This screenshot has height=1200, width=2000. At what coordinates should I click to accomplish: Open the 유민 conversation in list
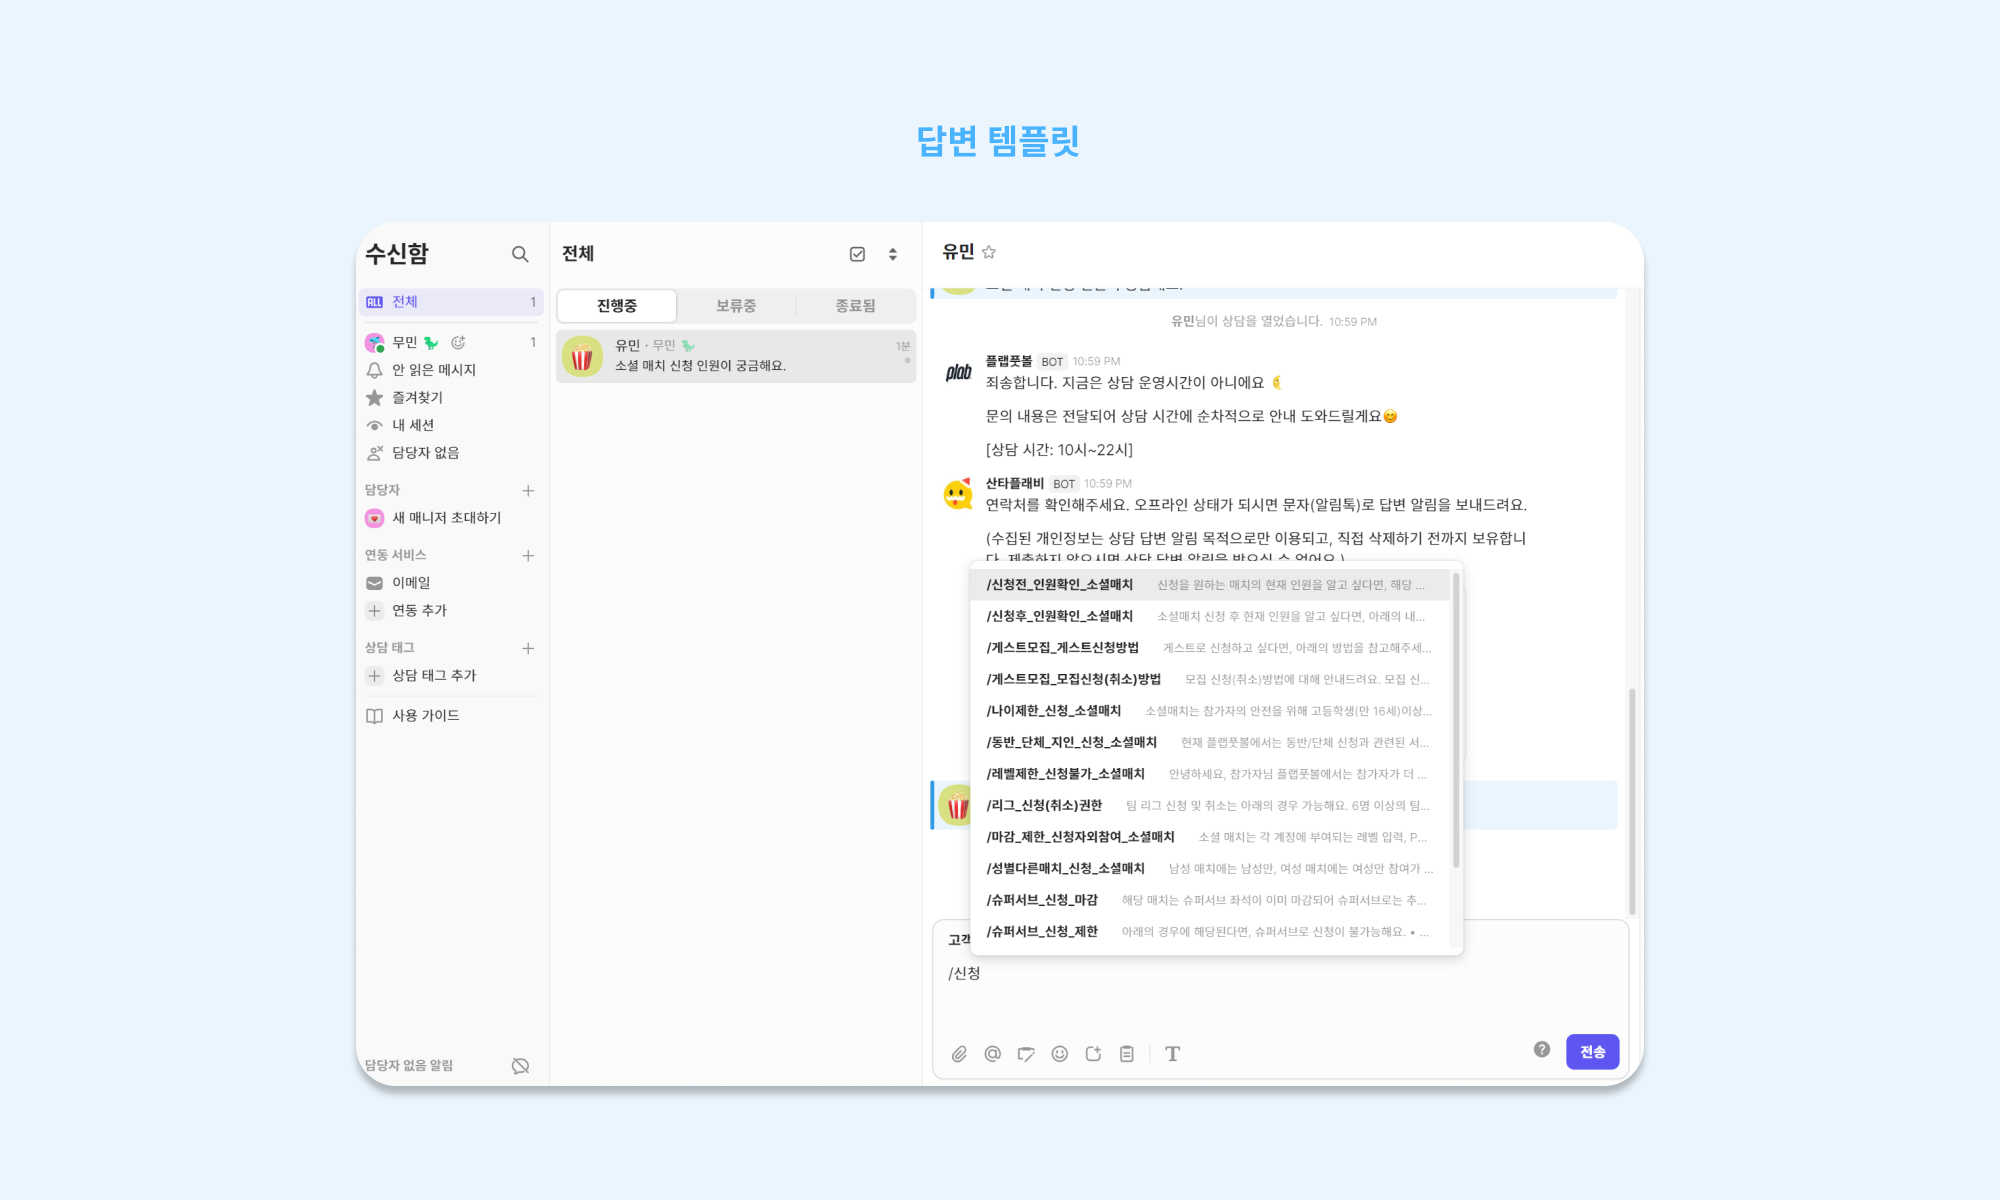[736, 356]
